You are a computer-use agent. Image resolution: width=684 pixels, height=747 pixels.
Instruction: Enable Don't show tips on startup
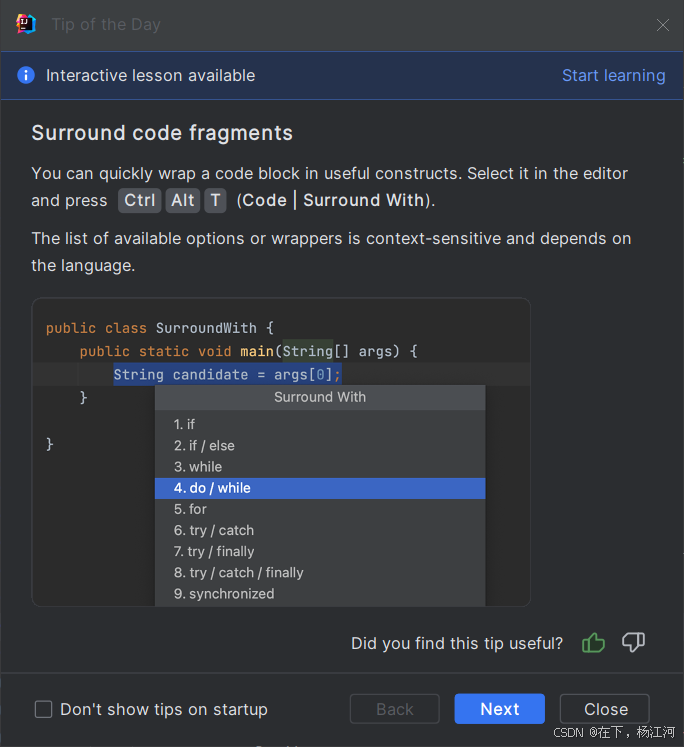pyautogui.click(x=44, y=709)
